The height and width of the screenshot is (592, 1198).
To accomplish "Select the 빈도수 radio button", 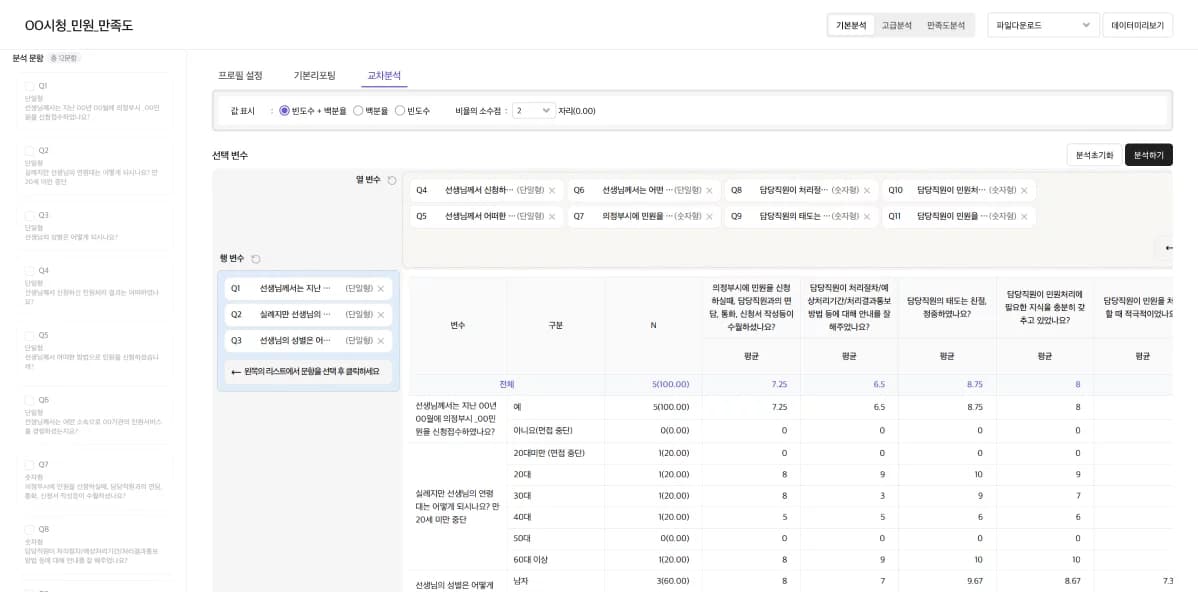I will tap(400, 110).
